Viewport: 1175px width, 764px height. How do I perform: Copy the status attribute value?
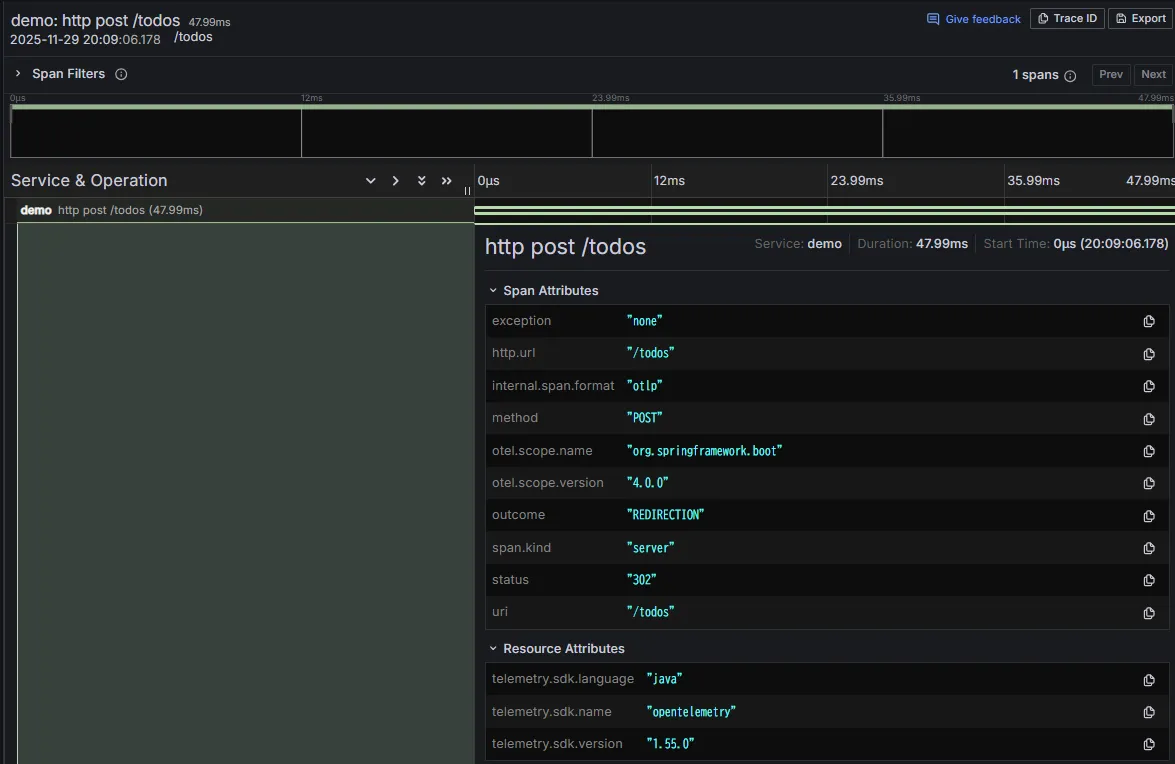(x=1149, y=580)
